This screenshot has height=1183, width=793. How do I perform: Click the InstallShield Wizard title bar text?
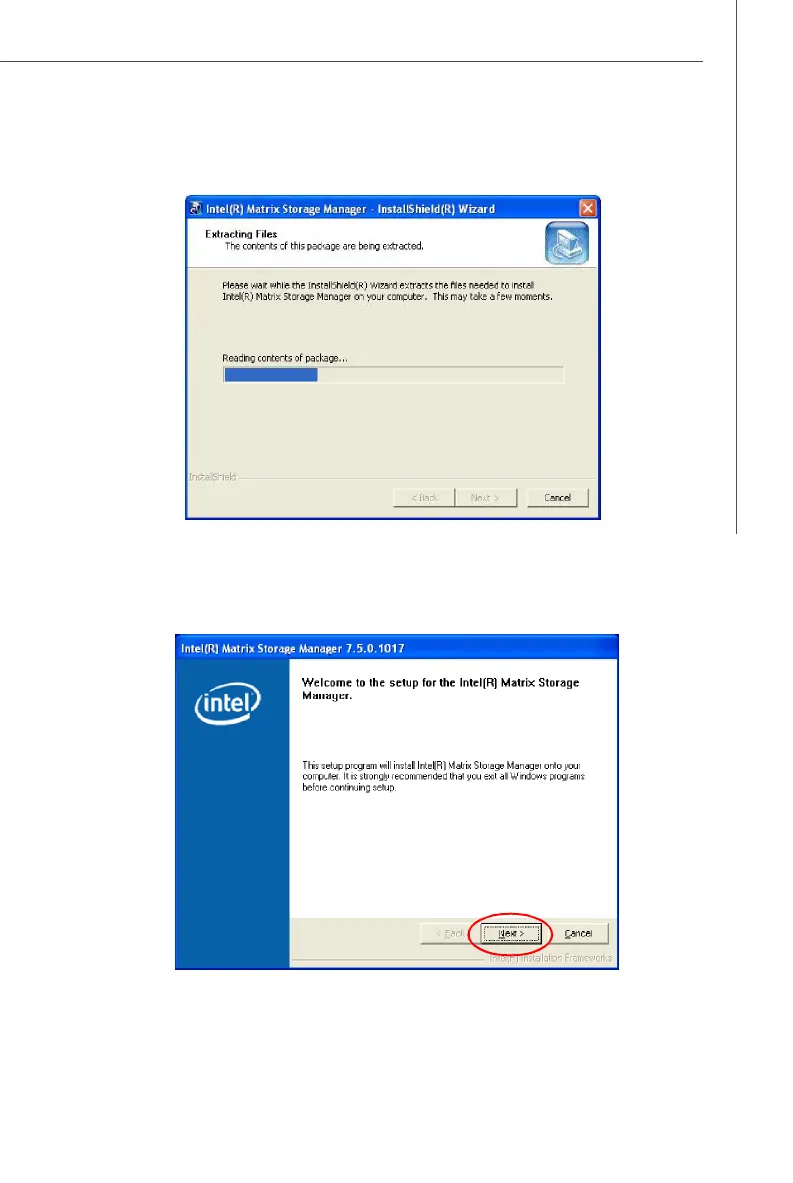pyautogui.click(x=350, y=209)
